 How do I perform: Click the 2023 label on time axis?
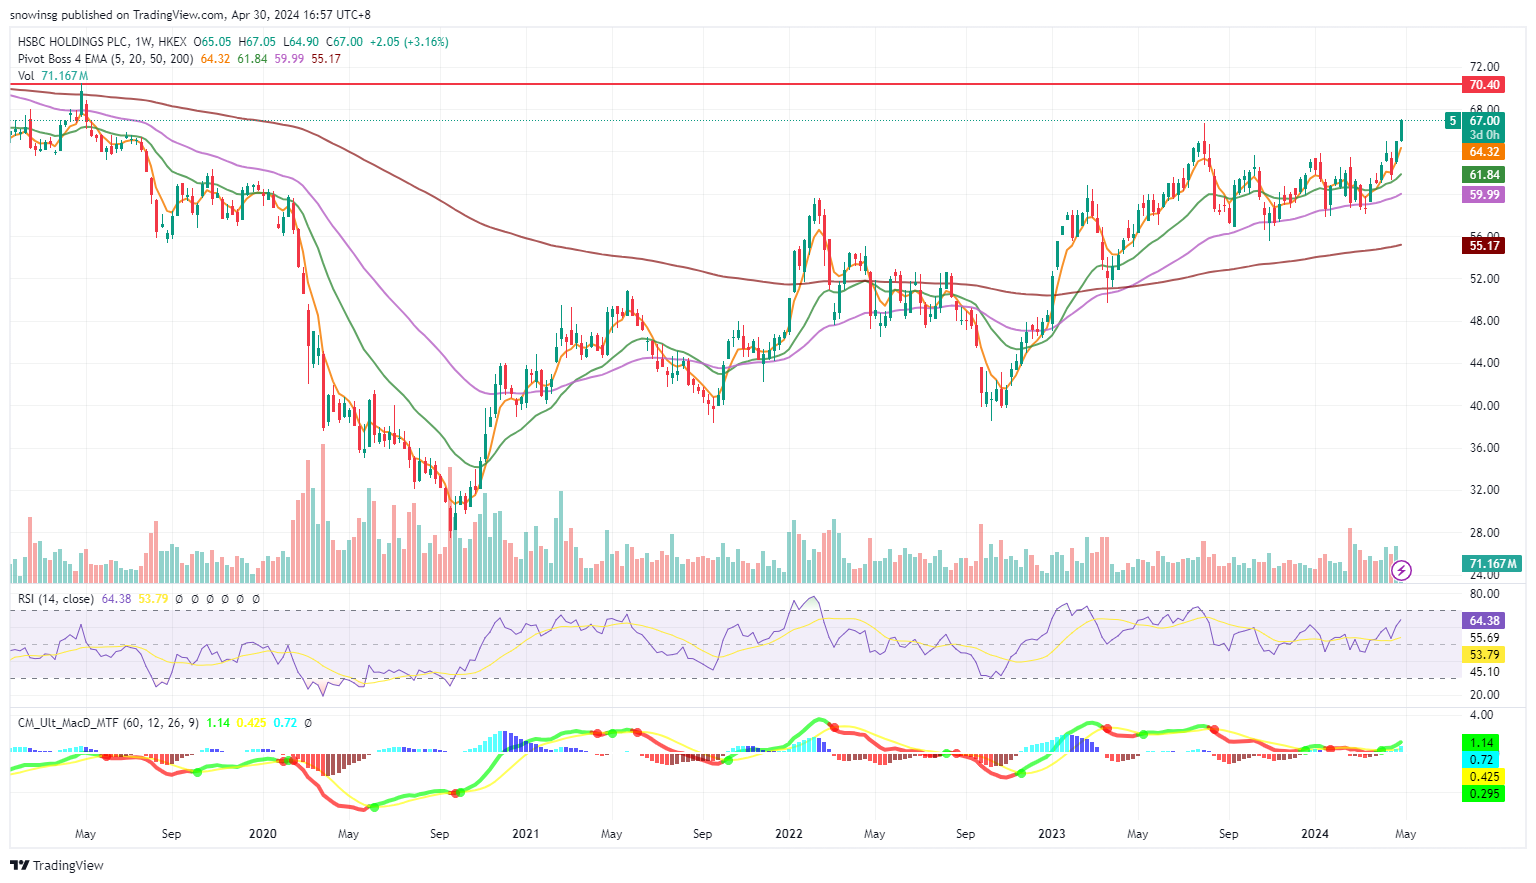click(x=1051, y=834)
